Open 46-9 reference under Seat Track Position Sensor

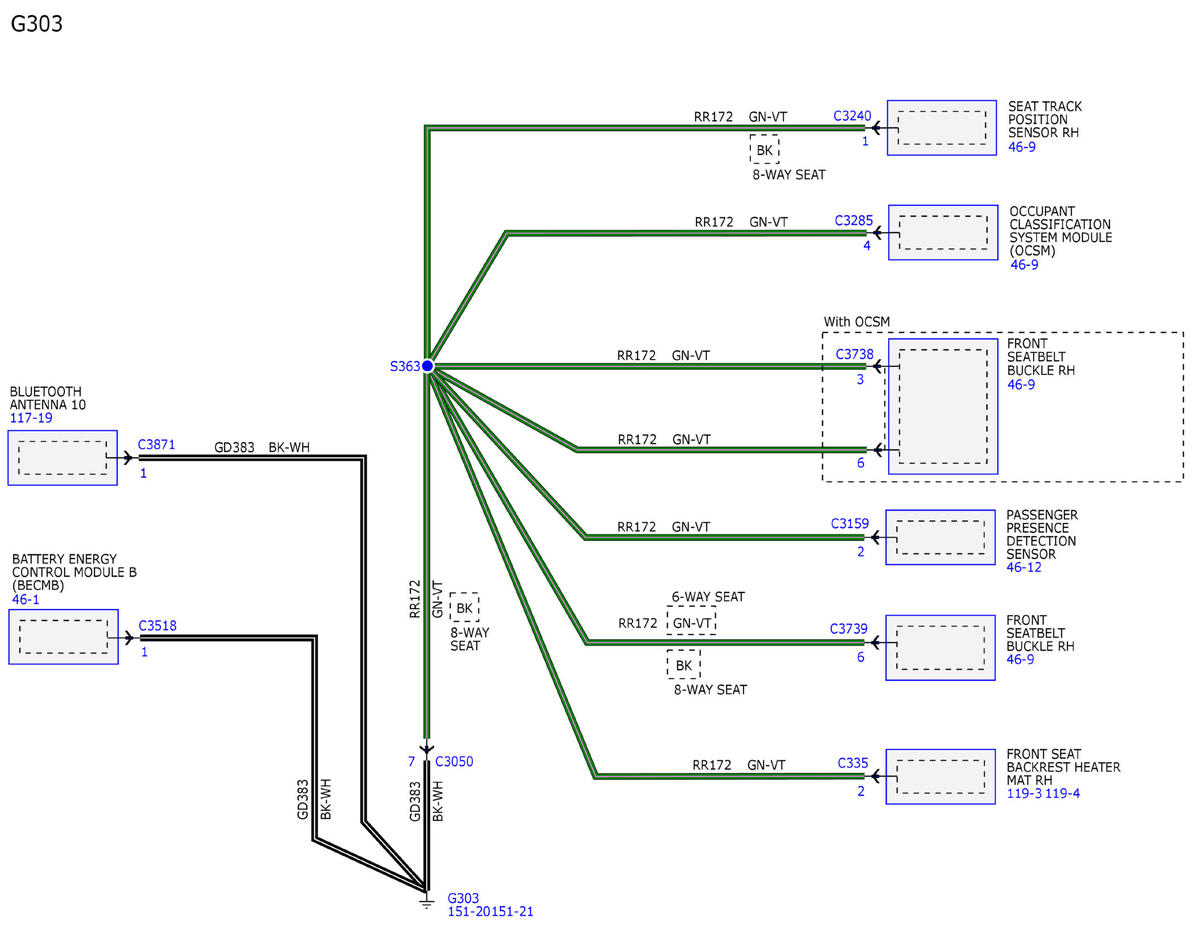click(1024, 146)
